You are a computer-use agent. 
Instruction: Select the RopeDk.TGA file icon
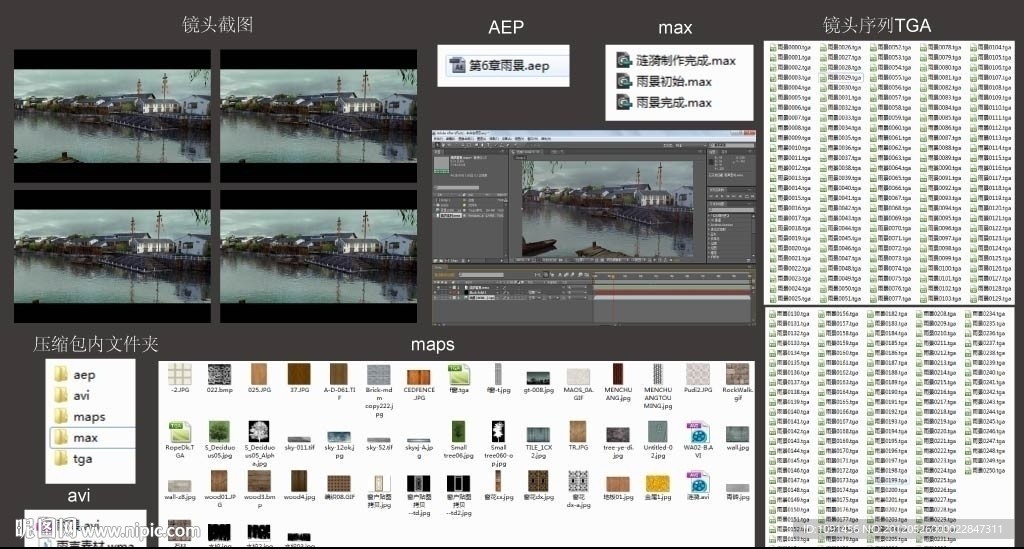click(x=180, y=433)
